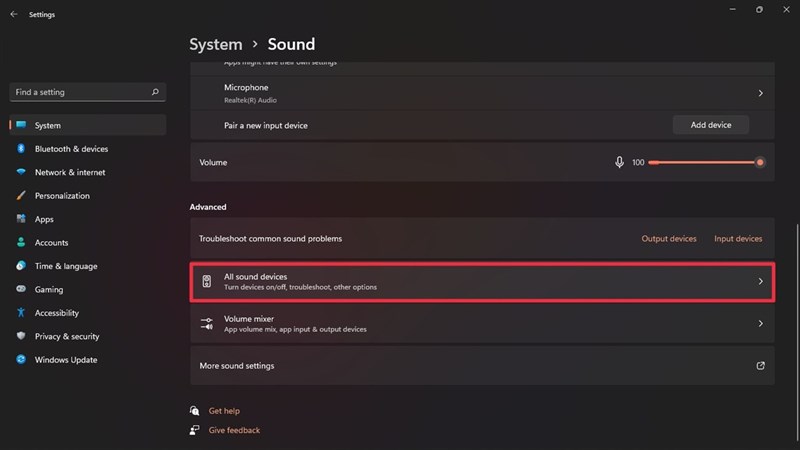Select the Accounts menu item
The image size is (800, 450).
click(52, 243)
